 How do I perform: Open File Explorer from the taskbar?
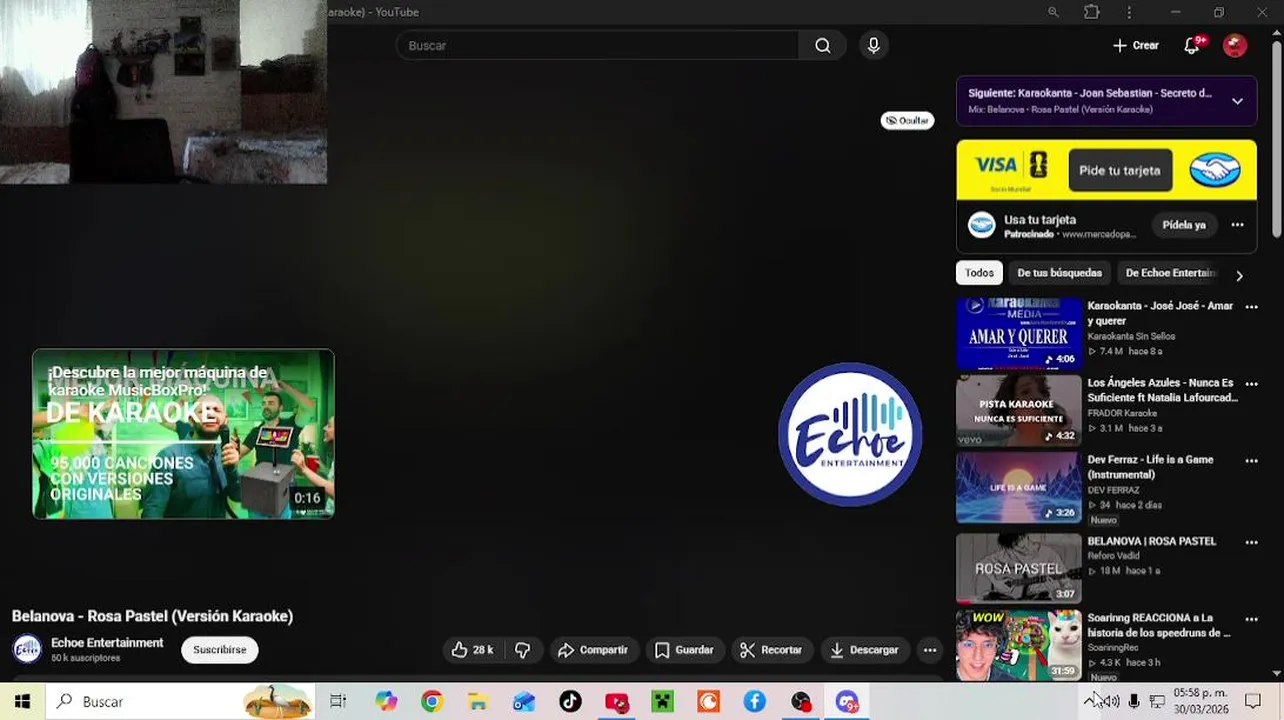pyautogui.click(x=478, y=702)
